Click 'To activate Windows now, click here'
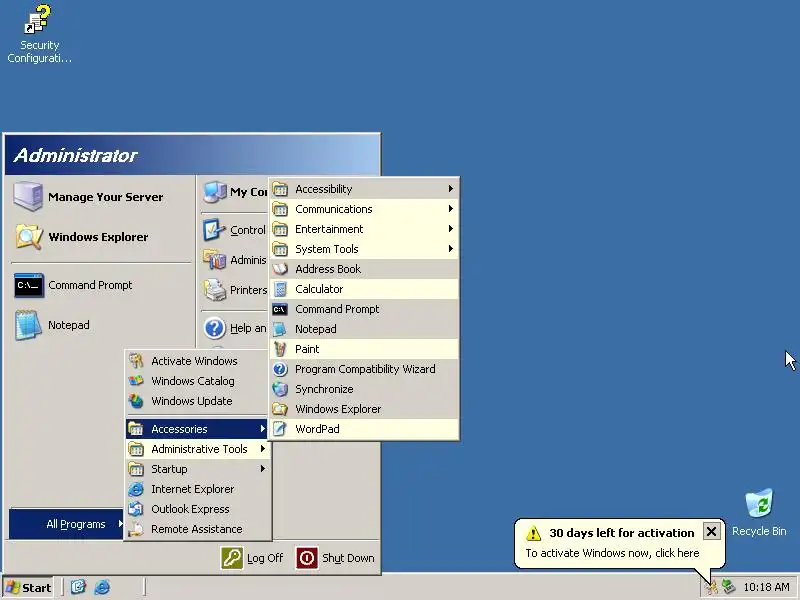The width and height of the screenshot is (800, 600). 612,553
